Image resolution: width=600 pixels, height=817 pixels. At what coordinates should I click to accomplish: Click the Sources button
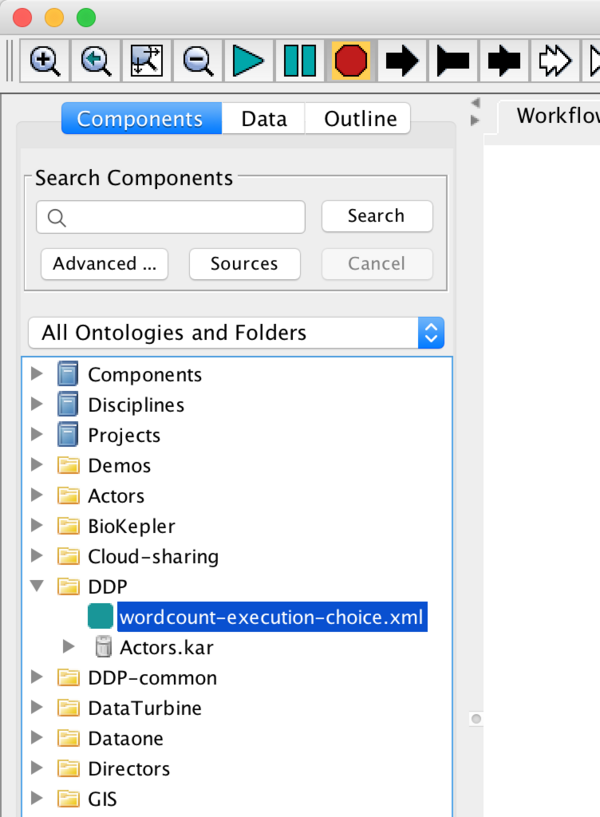[x=244, y=264]
